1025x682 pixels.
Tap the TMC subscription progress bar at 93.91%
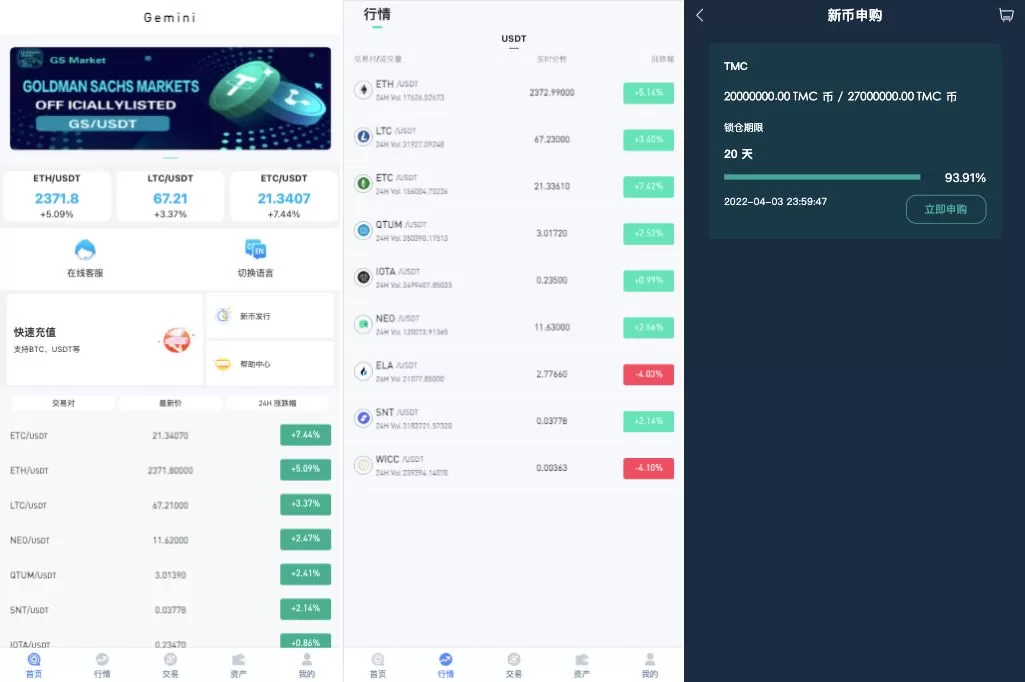822,177
